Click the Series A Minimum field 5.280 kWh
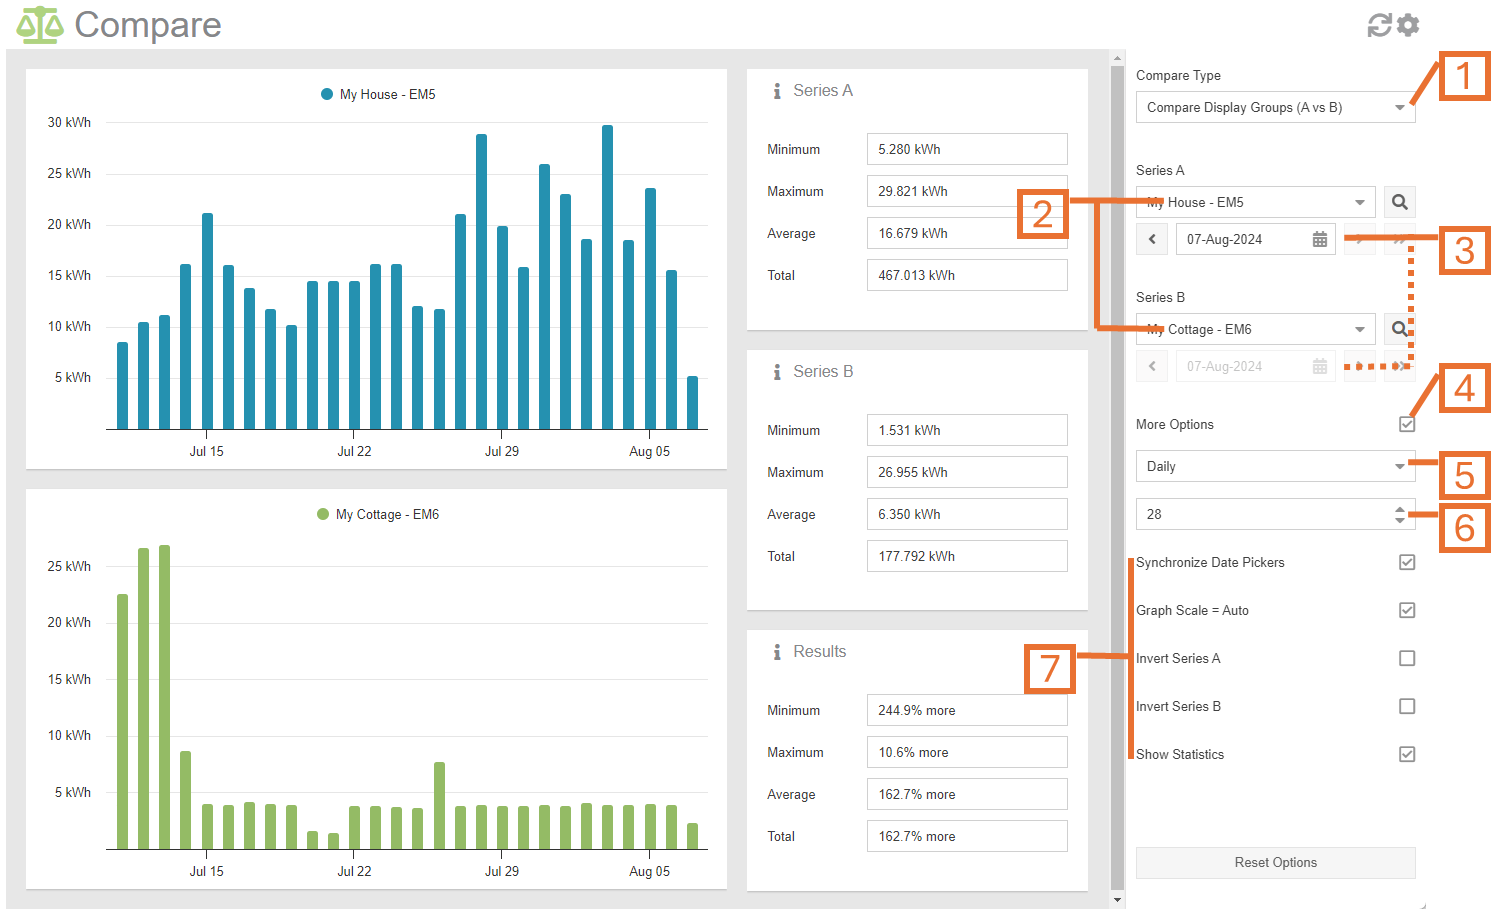Screen dimensions: 1497x915 coord(967,149)
